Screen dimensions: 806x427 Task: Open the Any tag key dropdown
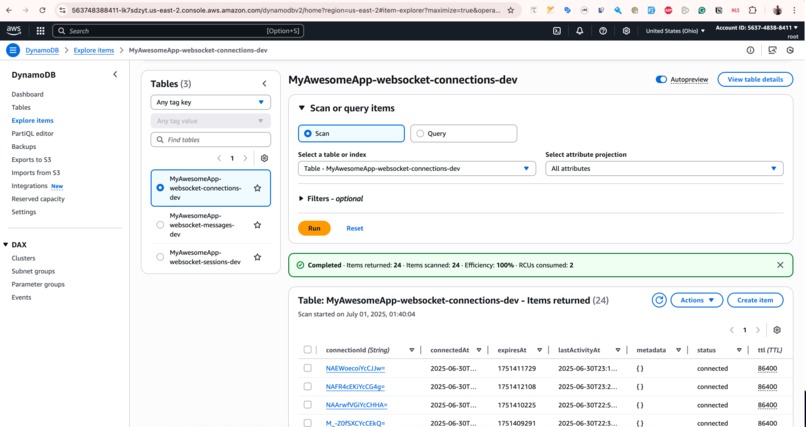coord(211,102)
